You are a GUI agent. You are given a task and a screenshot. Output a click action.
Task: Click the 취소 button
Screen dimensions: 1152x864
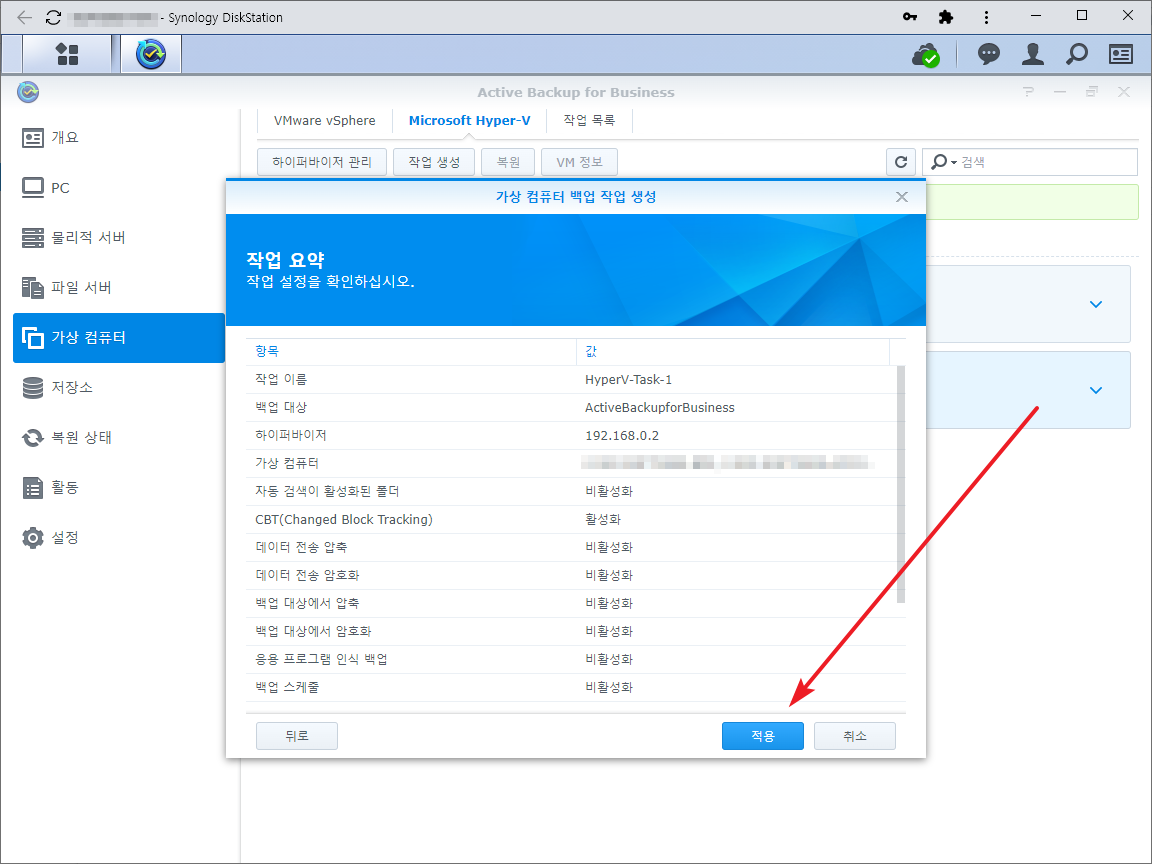click(x=854, y=735)
